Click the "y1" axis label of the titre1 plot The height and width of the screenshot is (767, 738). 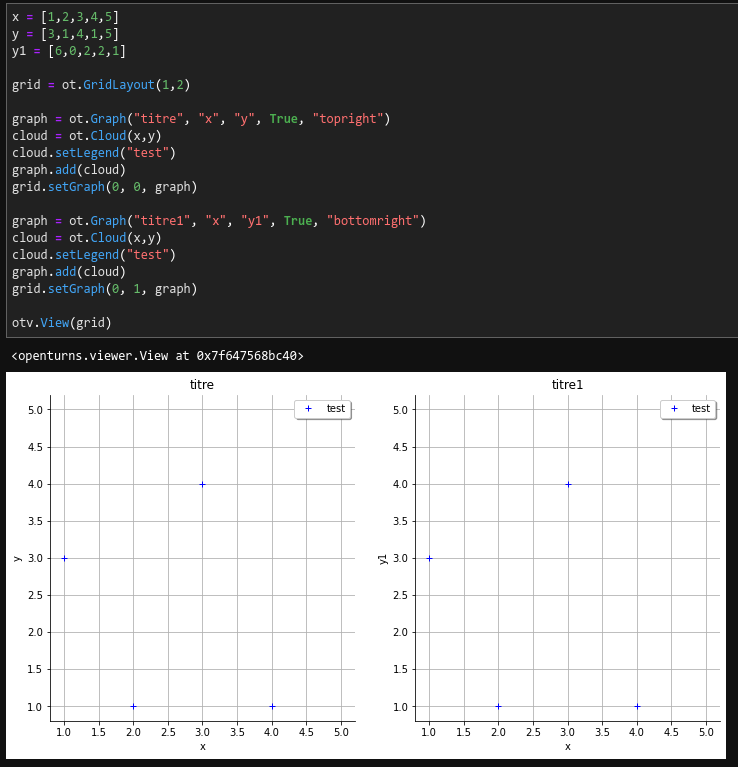tap(383, 559)
